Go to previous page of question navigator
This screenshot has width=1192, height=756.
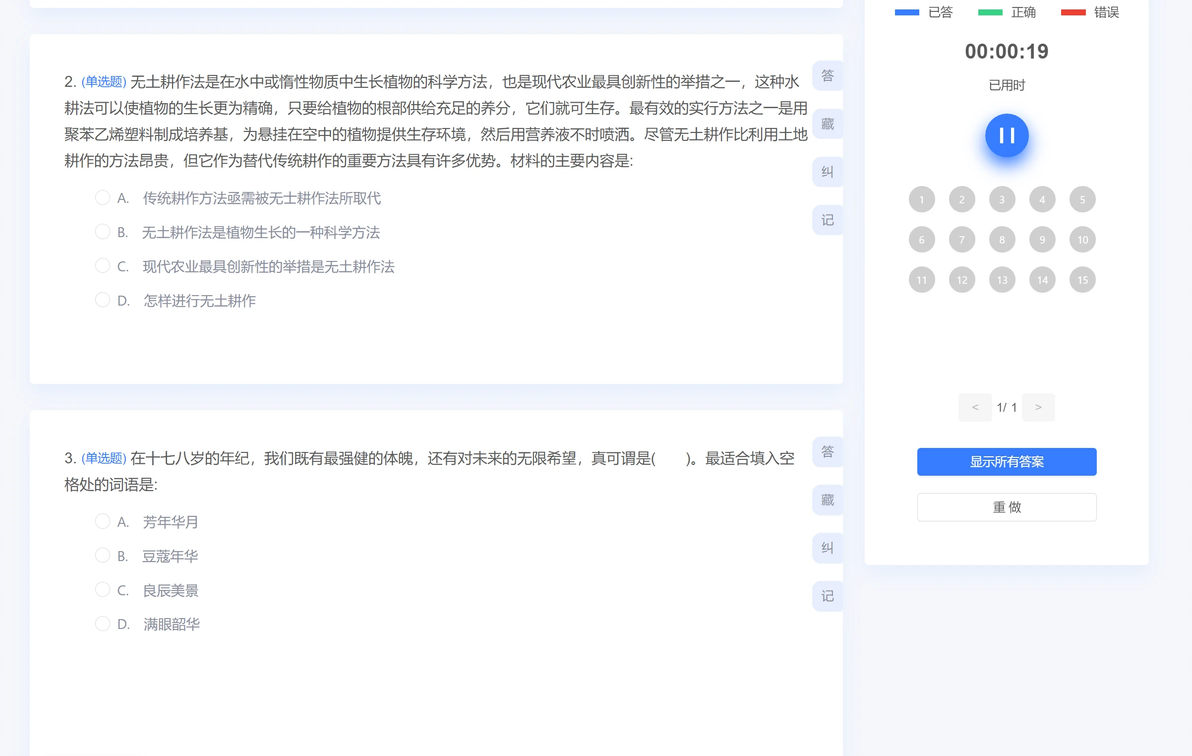[x=975, y=408]
